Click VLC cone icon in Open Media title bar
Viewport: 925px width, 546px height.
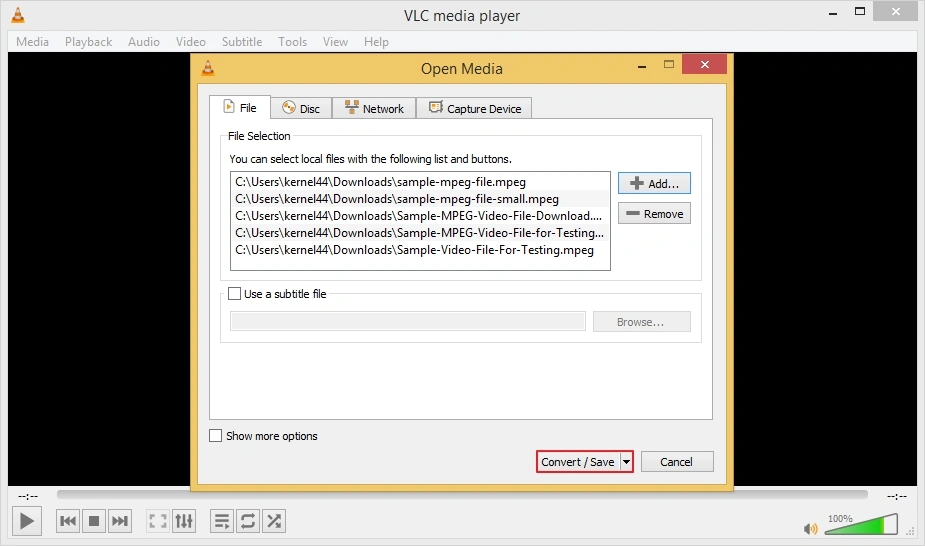[208, 68]
